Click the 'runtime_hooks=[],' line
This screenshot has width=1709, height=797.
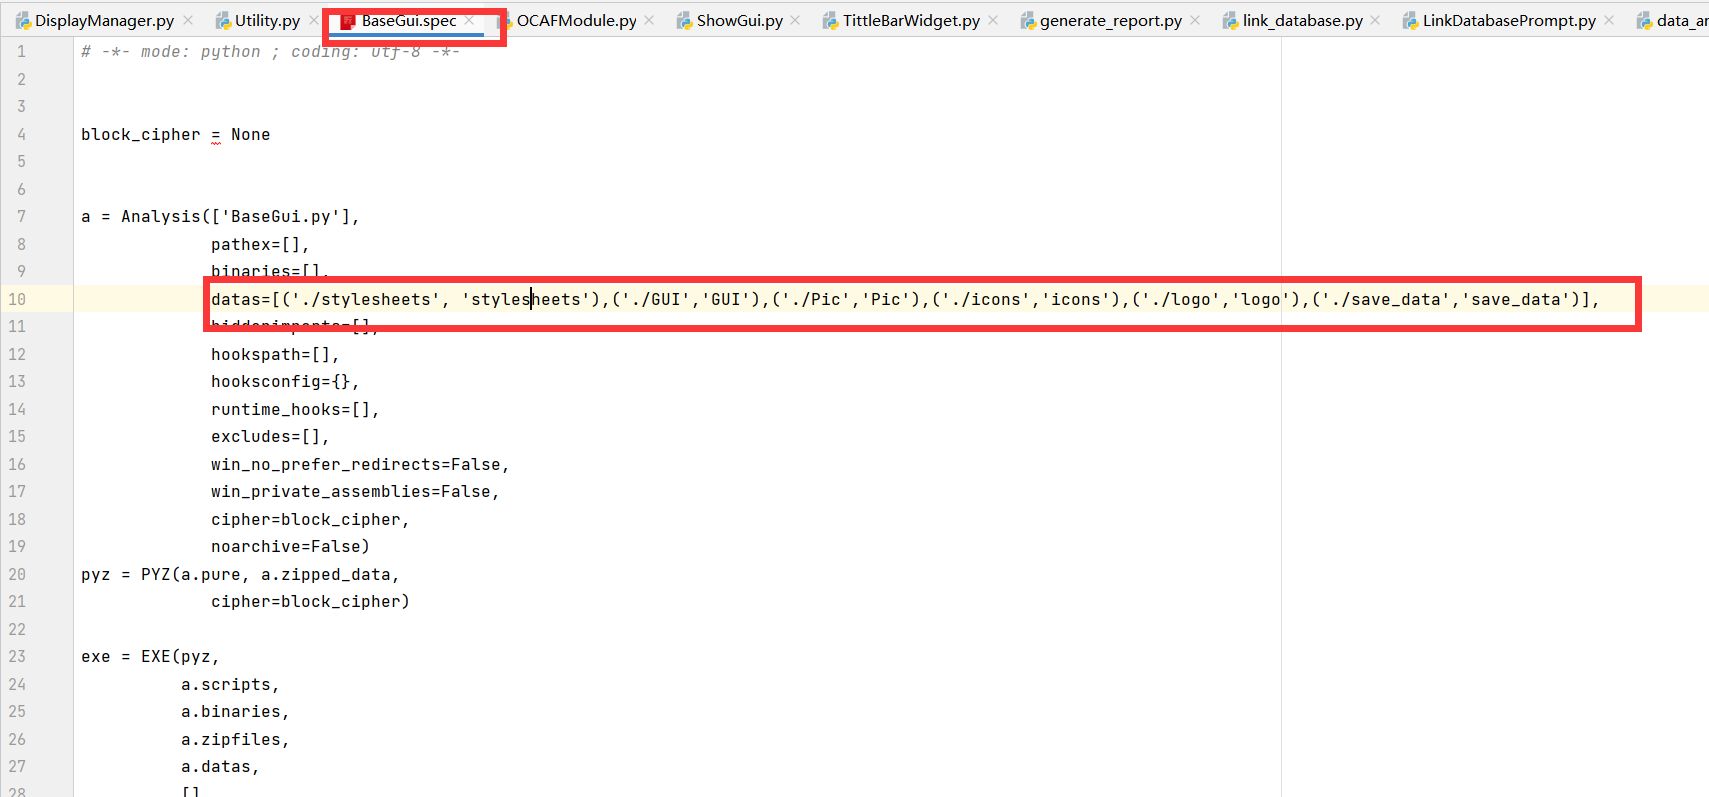point(295,410)
